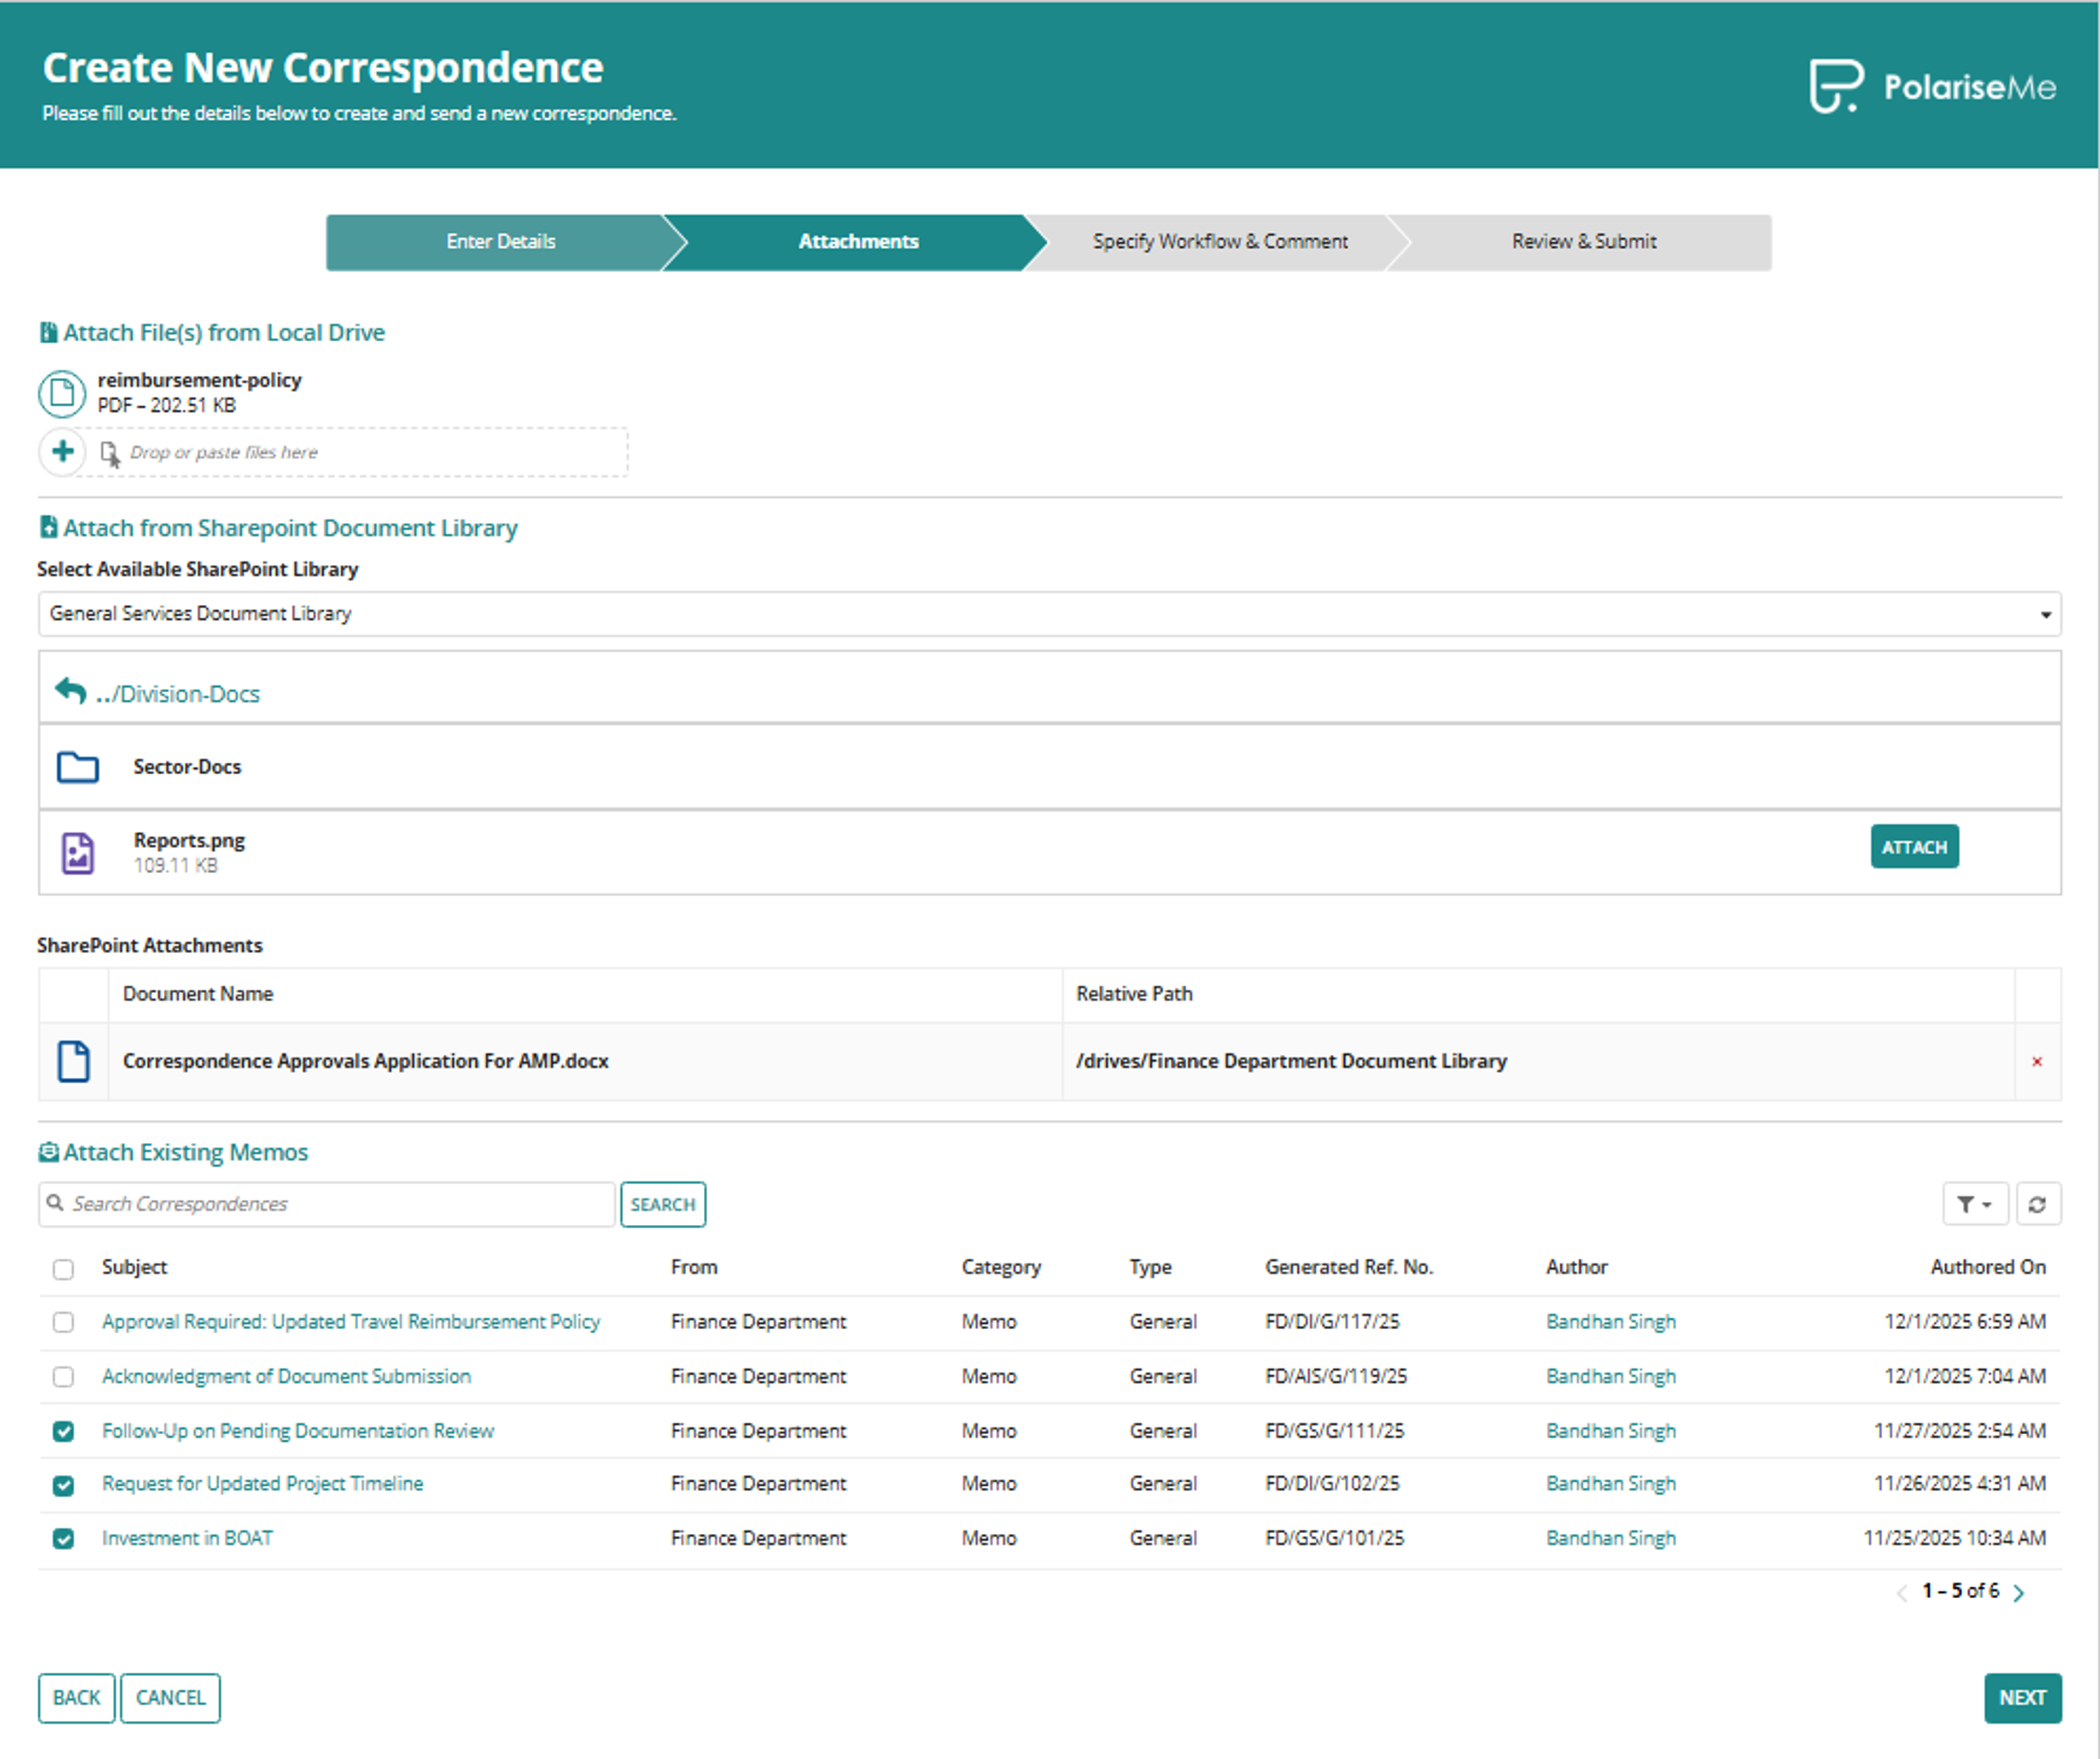Click date 11/27/2025 2:54 AM
Image resolution: width=2100 pixels, height=1759 pixels.
tap(1959, 1431)
